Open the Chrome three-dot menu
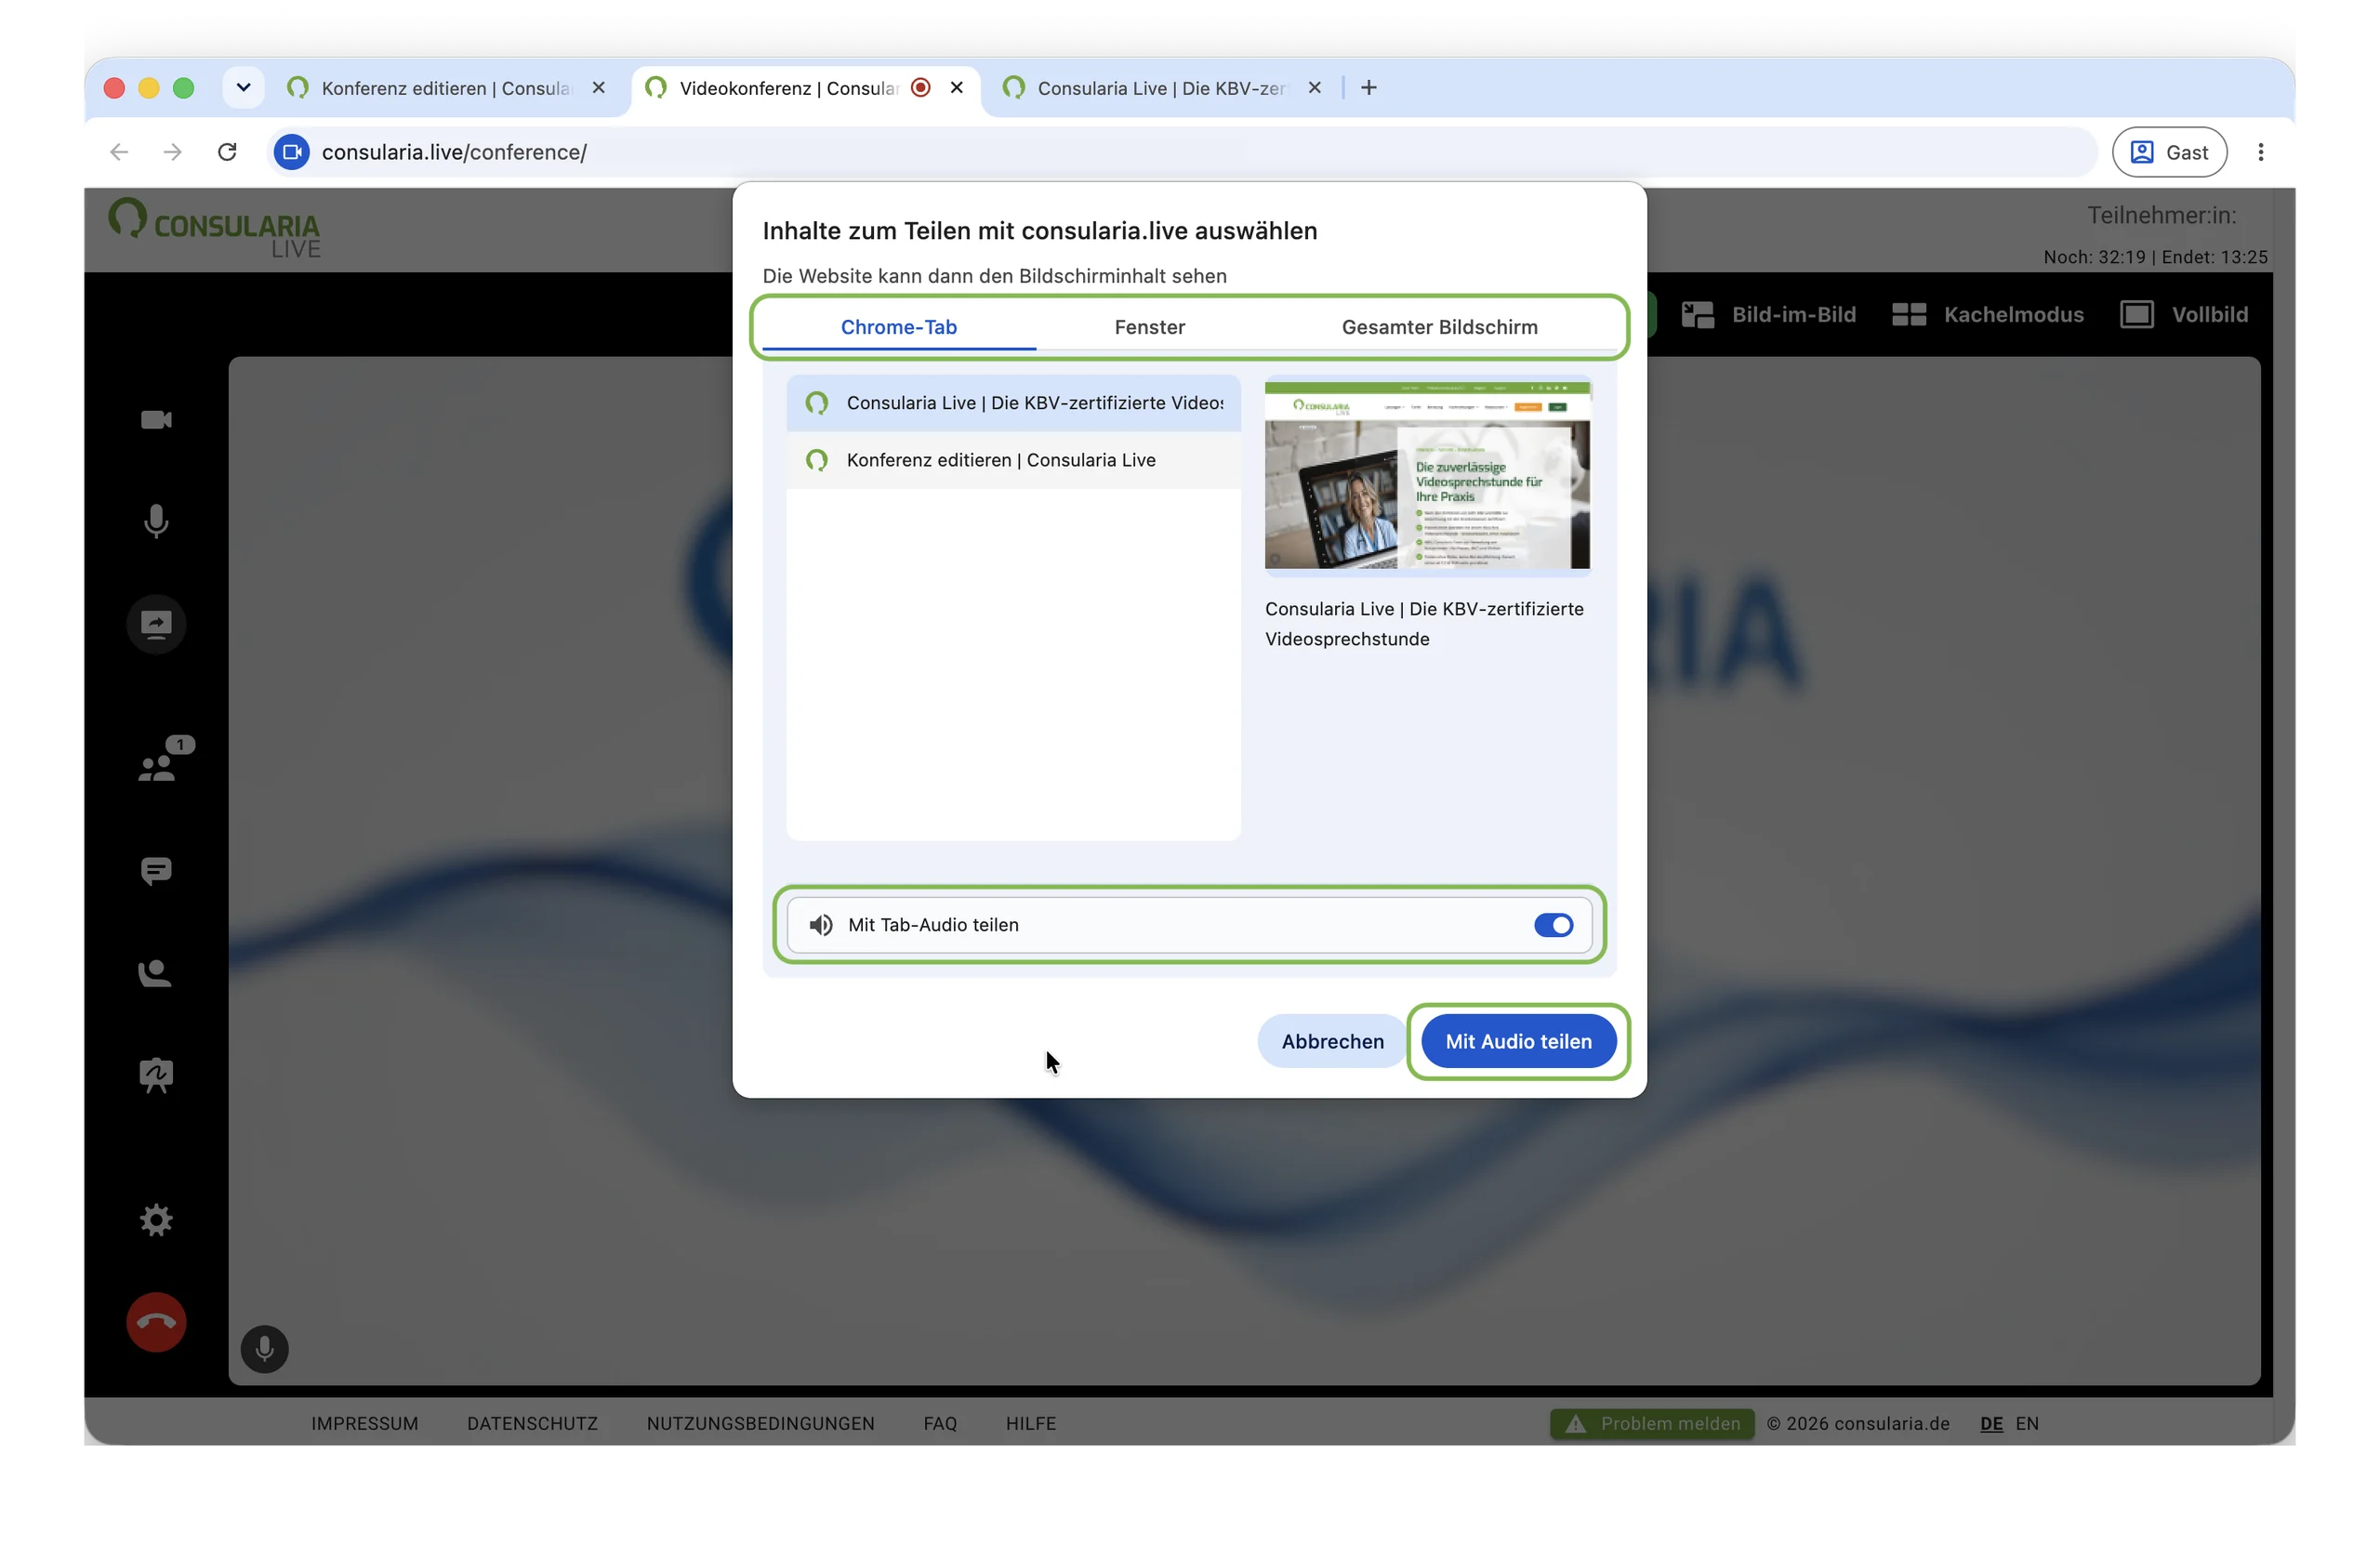 point(2260,152)
